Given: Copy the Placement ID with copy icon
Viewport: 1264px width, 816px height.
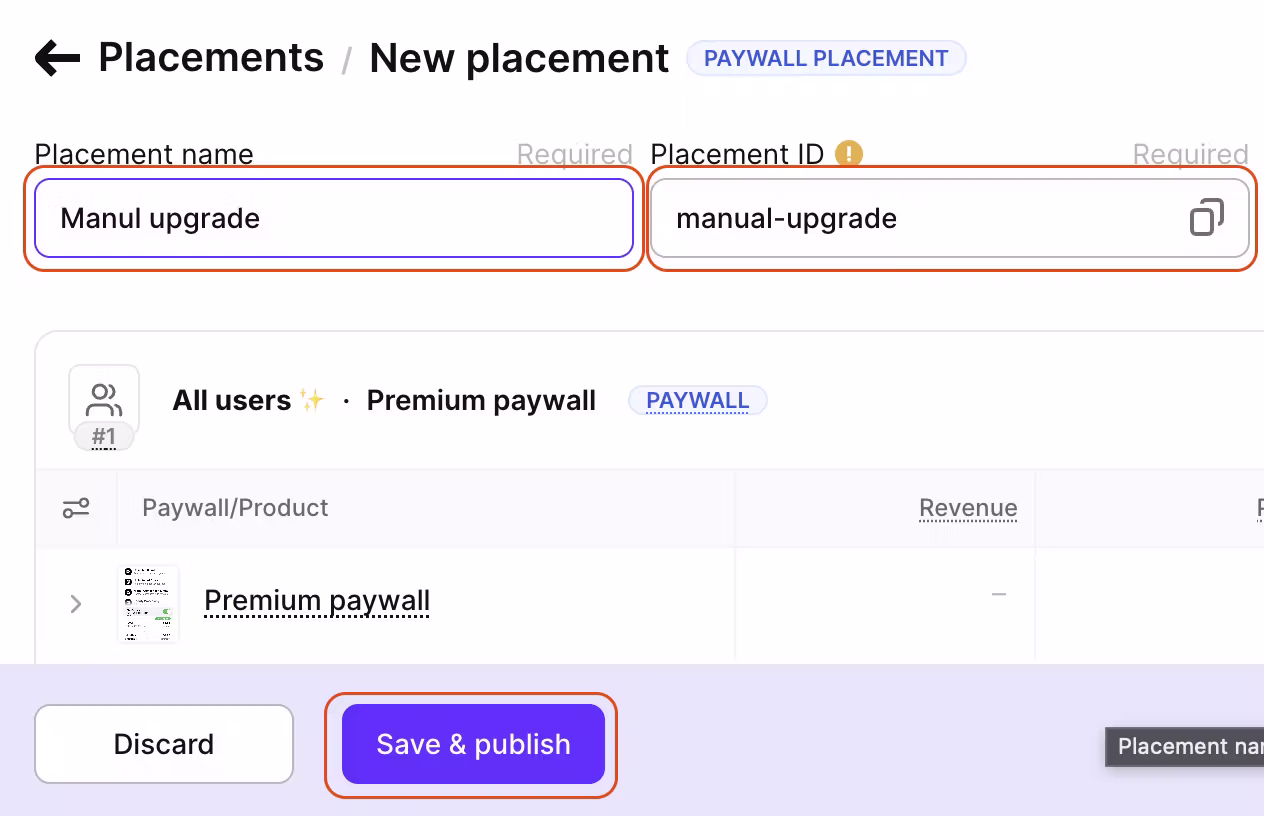Looking at the screenshot, I should pos(1206,218).
